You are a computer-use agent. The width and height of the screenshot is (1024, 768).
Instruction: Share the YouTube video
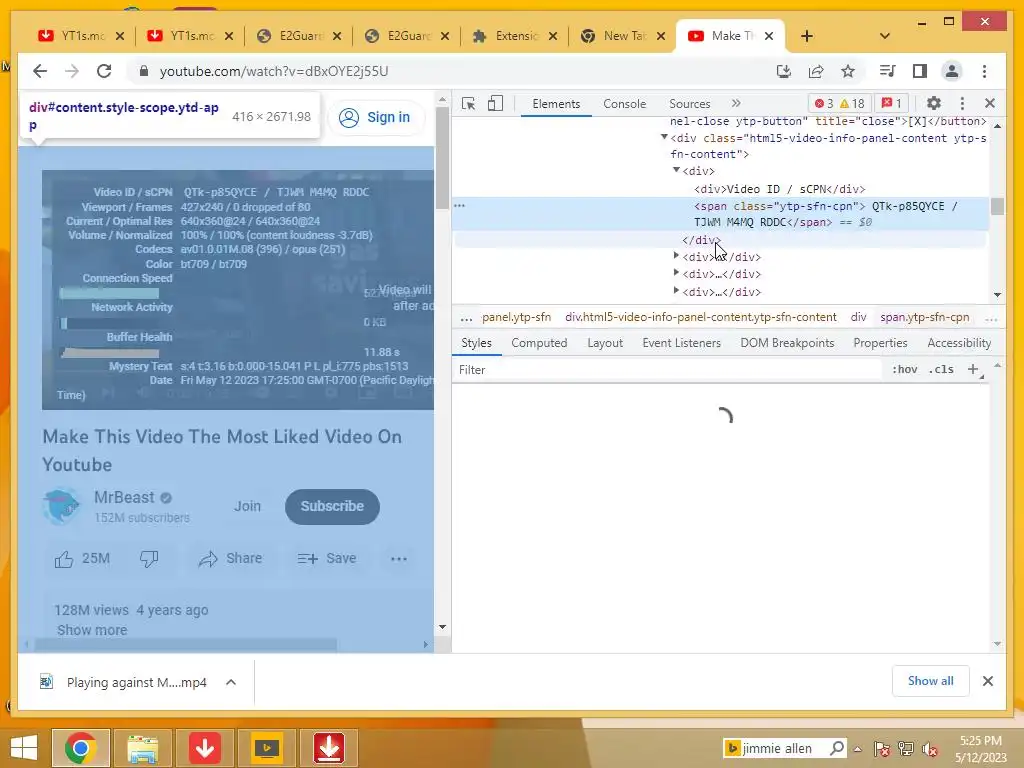[x=230, y=559]
